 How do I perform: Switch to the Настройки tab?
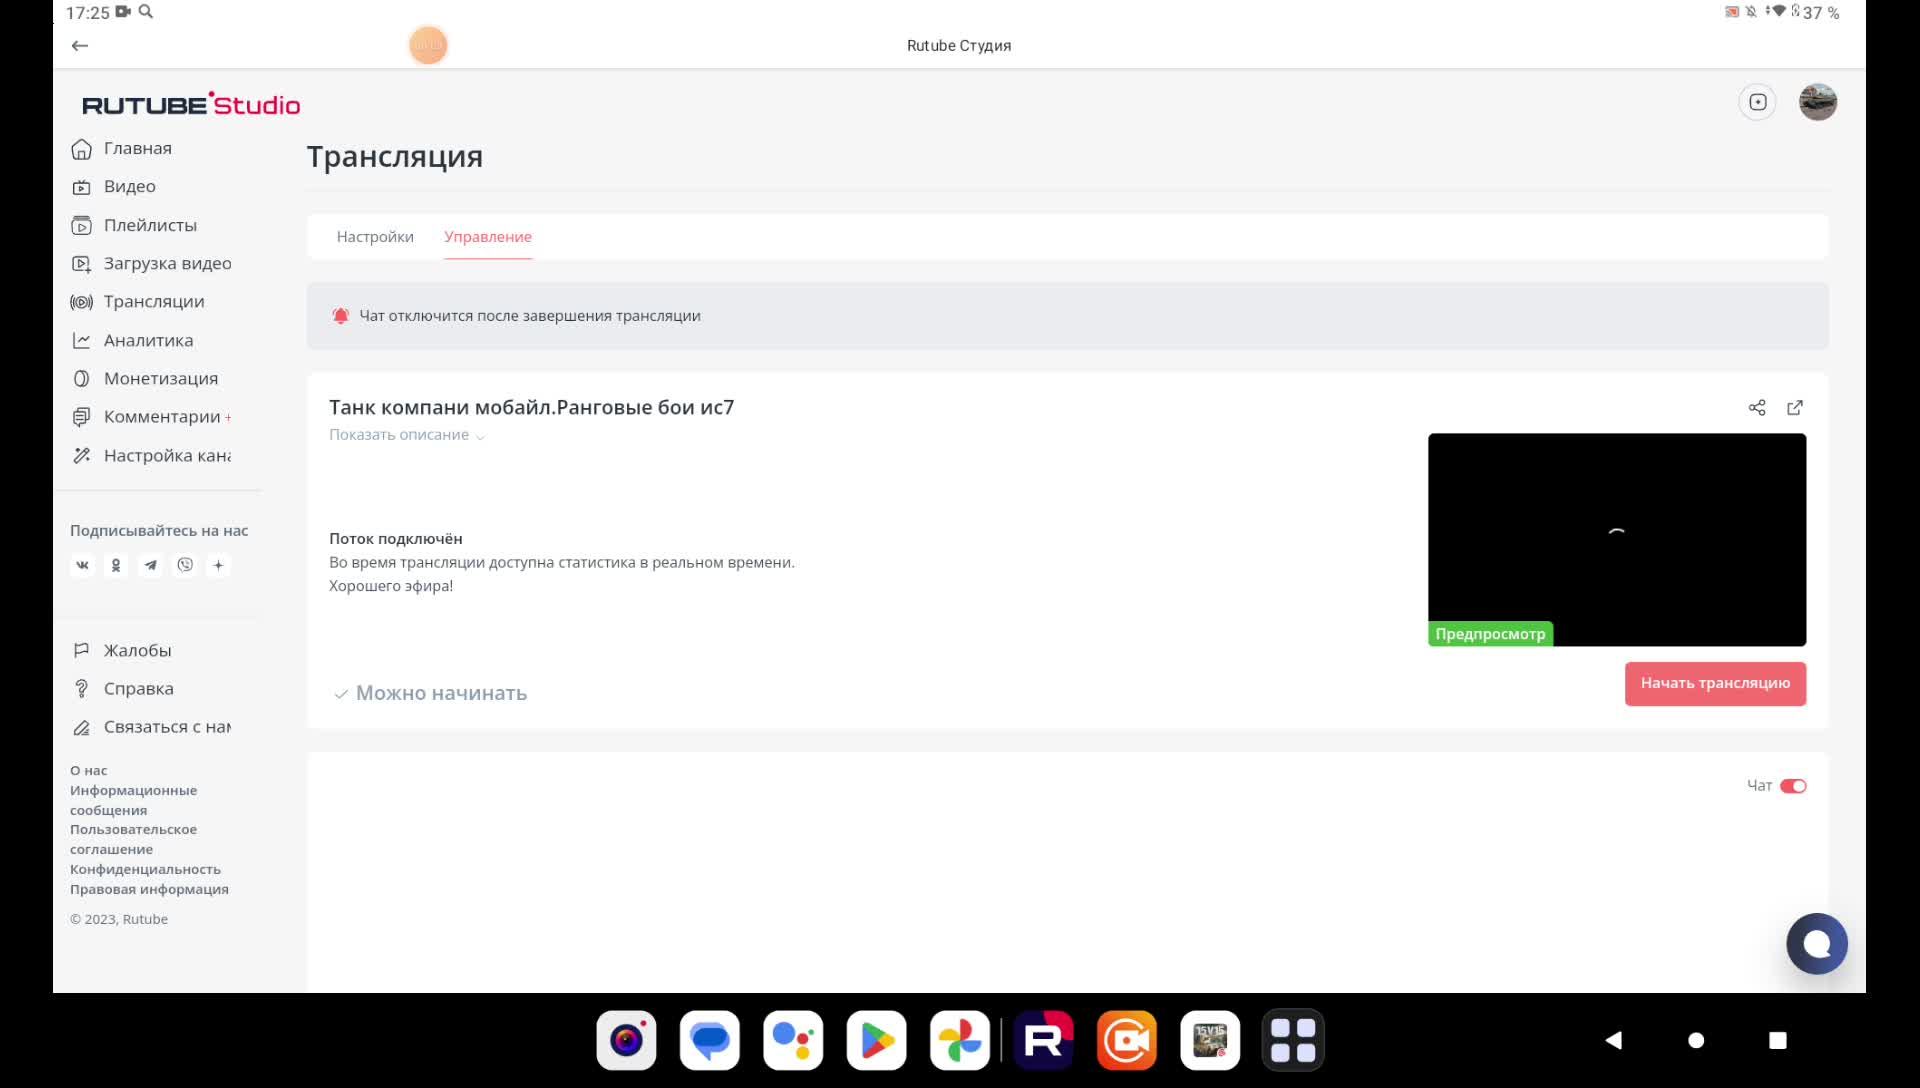(375, 237)
